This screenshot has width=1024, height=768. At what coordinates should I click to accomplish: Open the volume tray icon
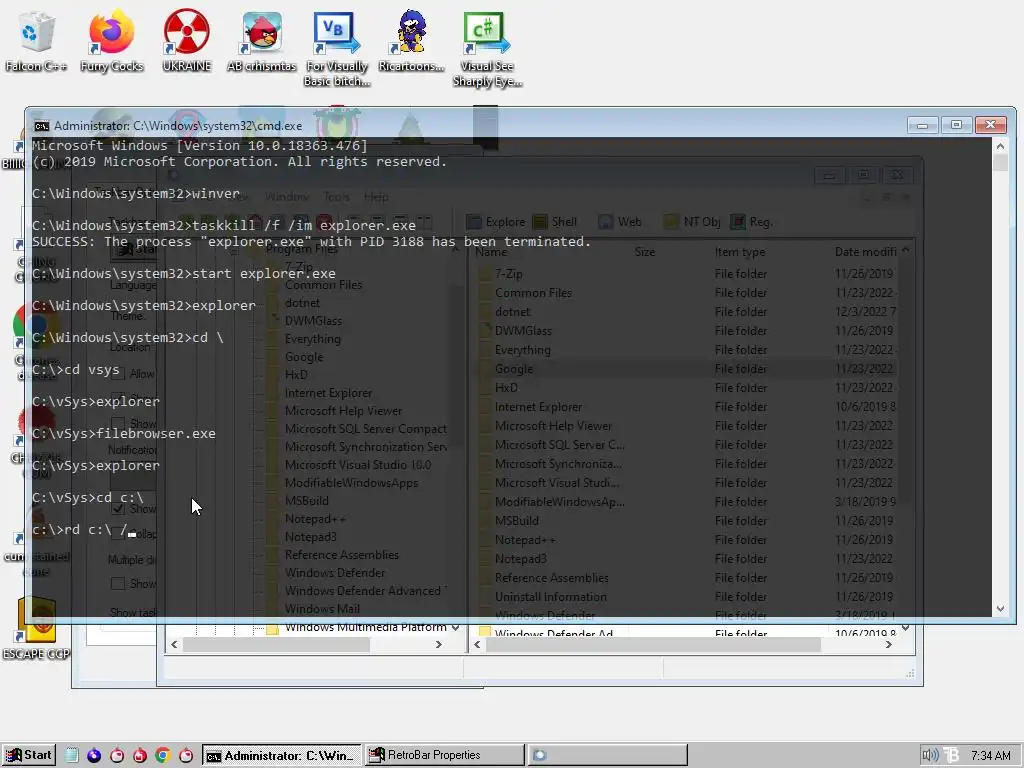pos(930,756)
